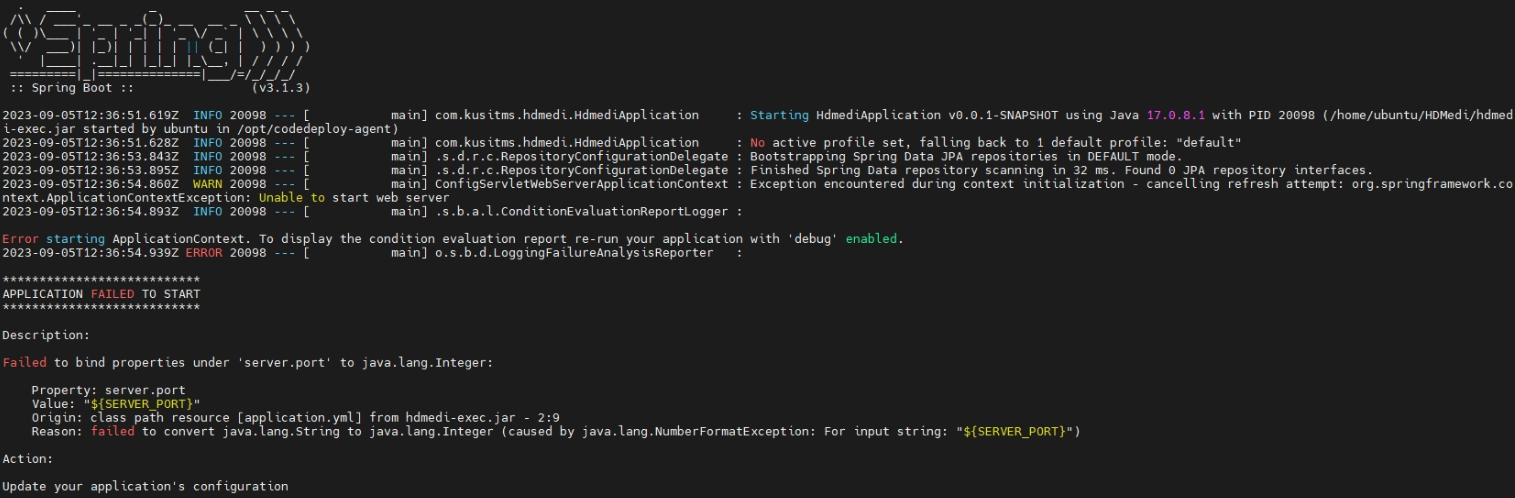Image resolution: width=1515 pixels, height=498 pixels.
Task: Click 'Property: server.port' line
Action: [108, 390]
